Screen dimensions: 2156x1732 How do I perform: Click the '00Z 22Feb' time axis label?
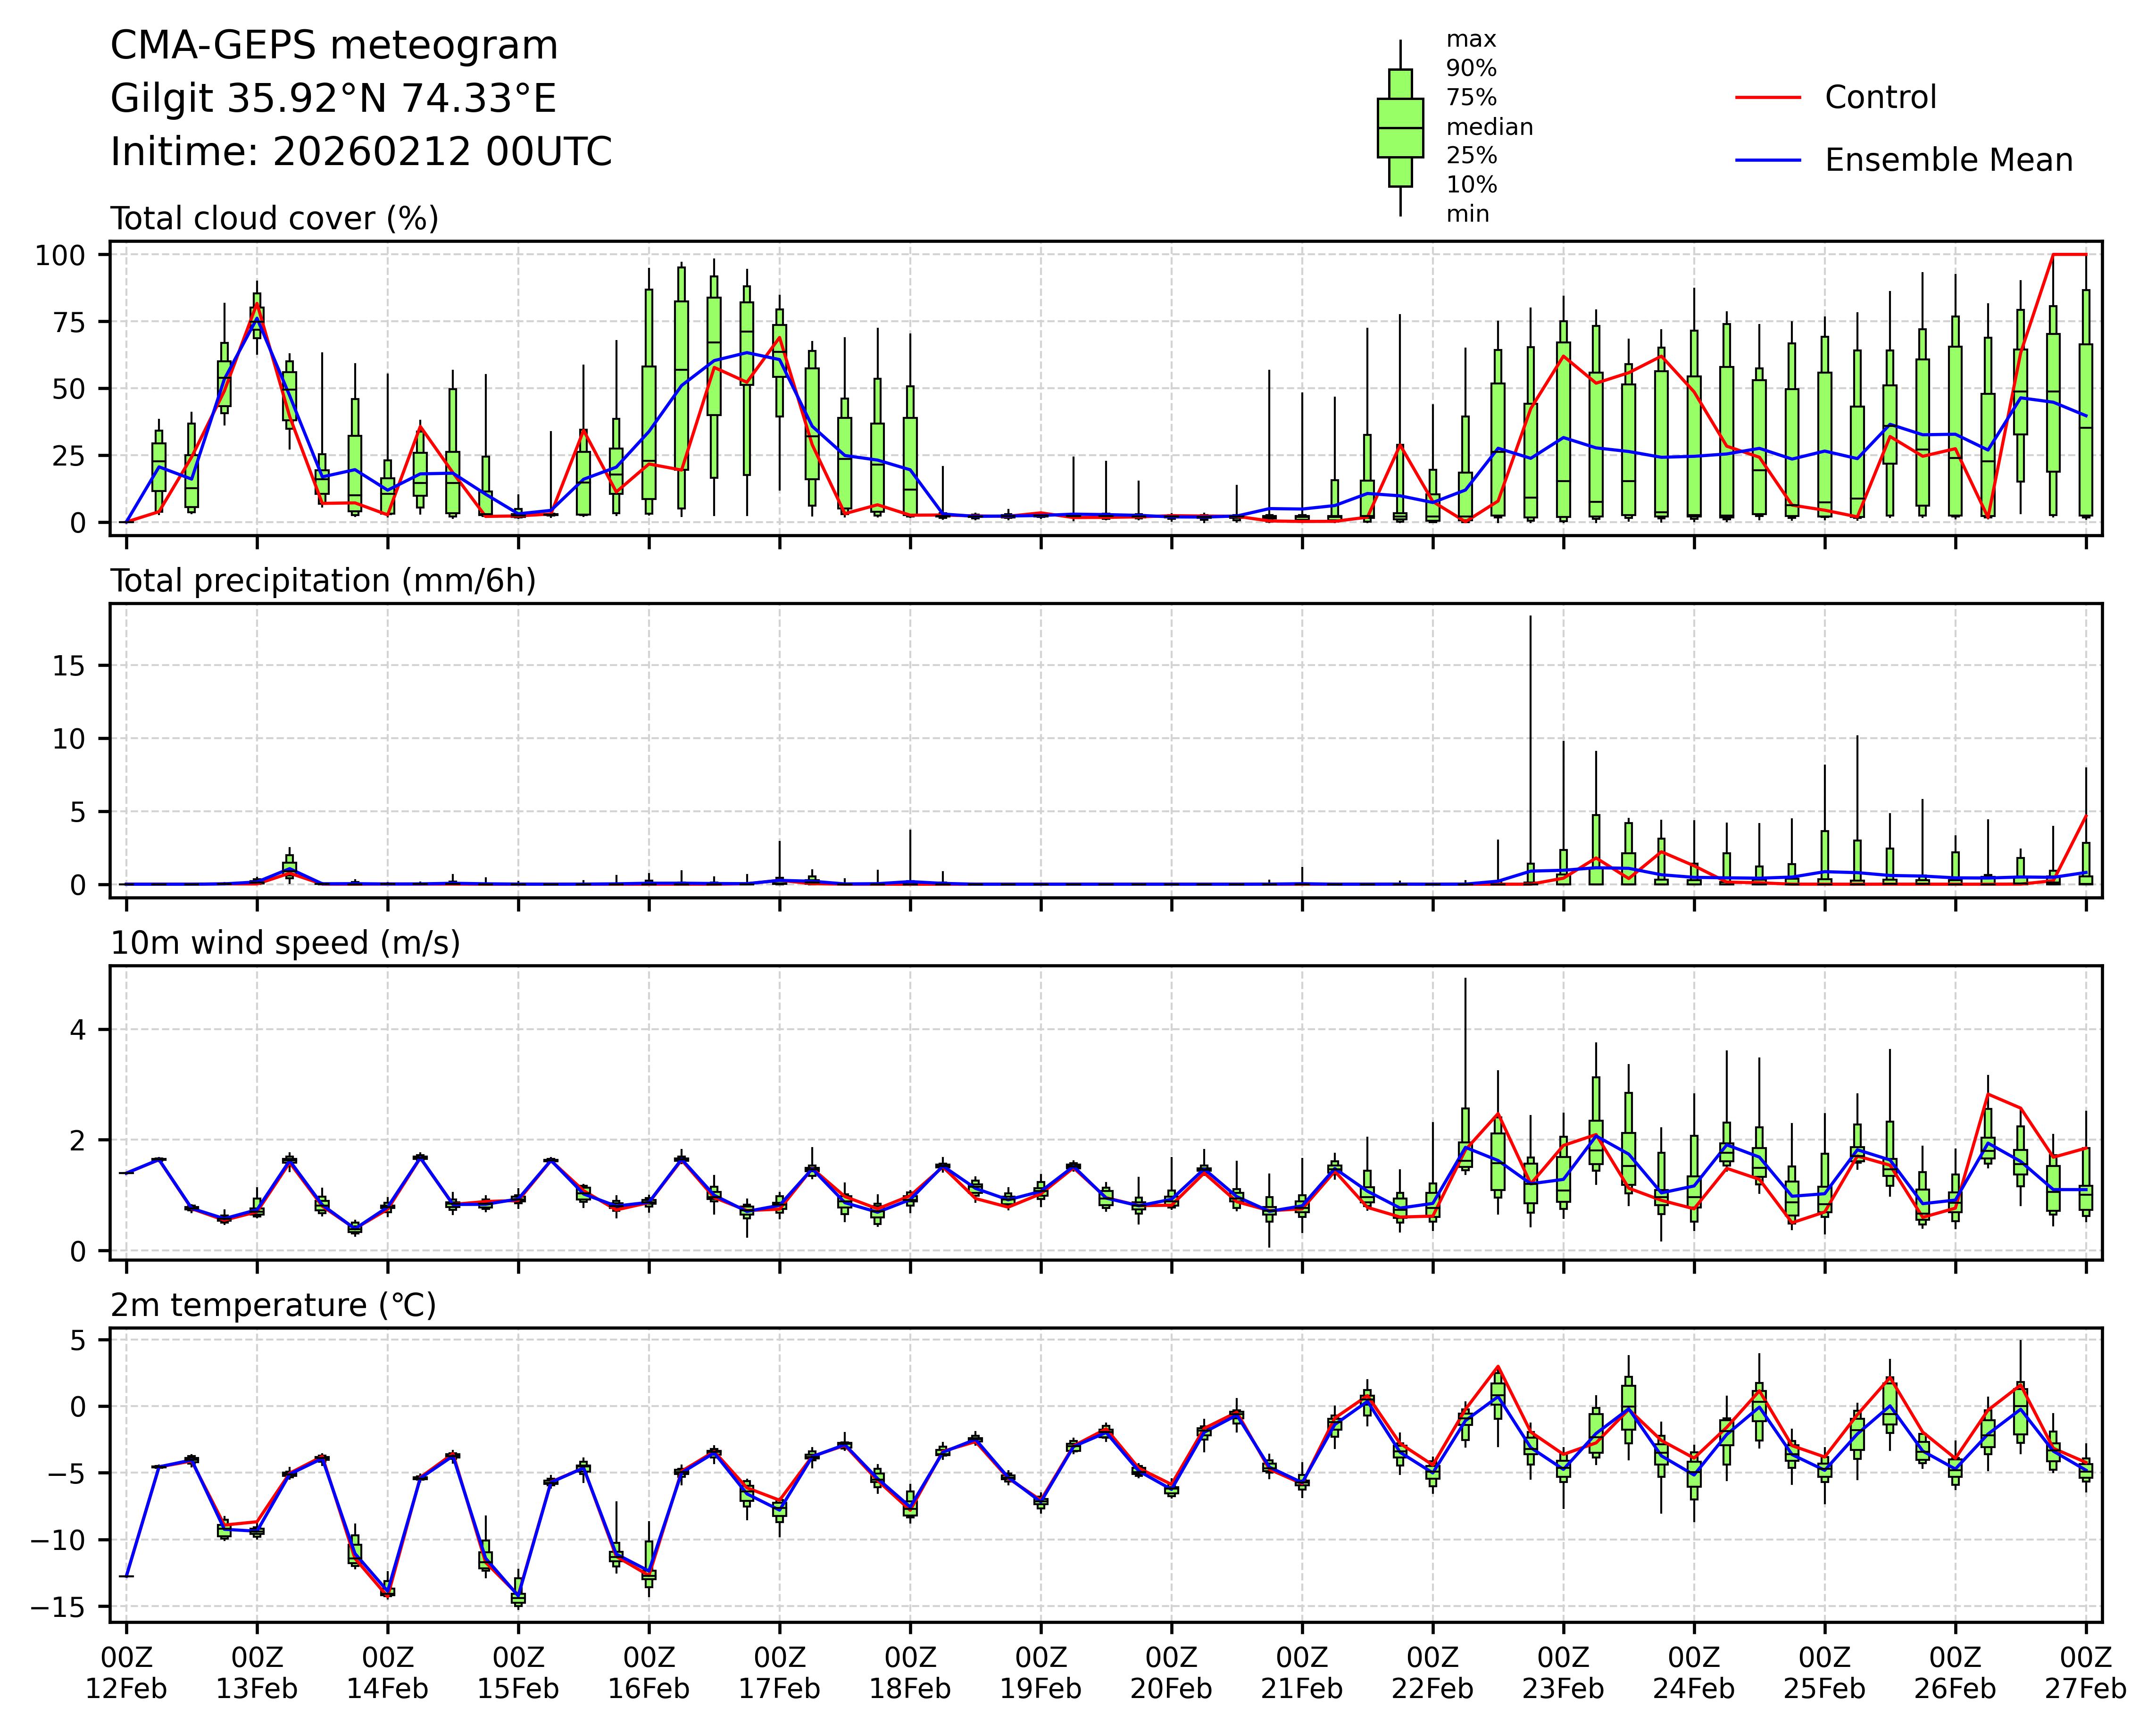pos(1432,1673)
